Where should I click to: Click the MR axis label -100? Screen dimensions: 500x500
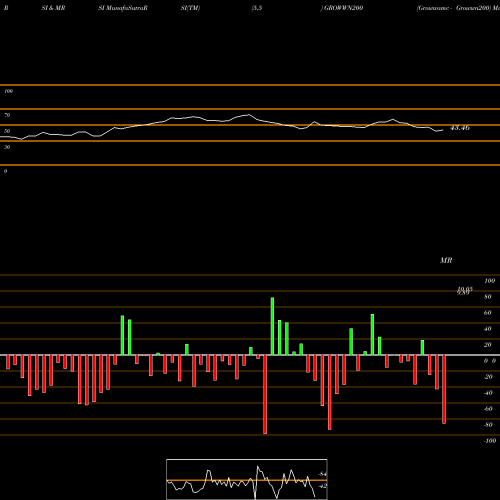point(490,441)
